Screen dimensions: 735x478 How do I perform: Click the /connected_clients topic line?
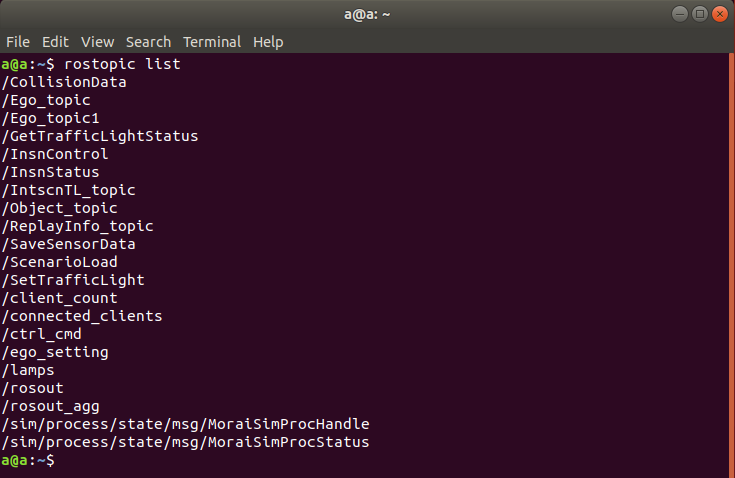click(x=82, y=316)
